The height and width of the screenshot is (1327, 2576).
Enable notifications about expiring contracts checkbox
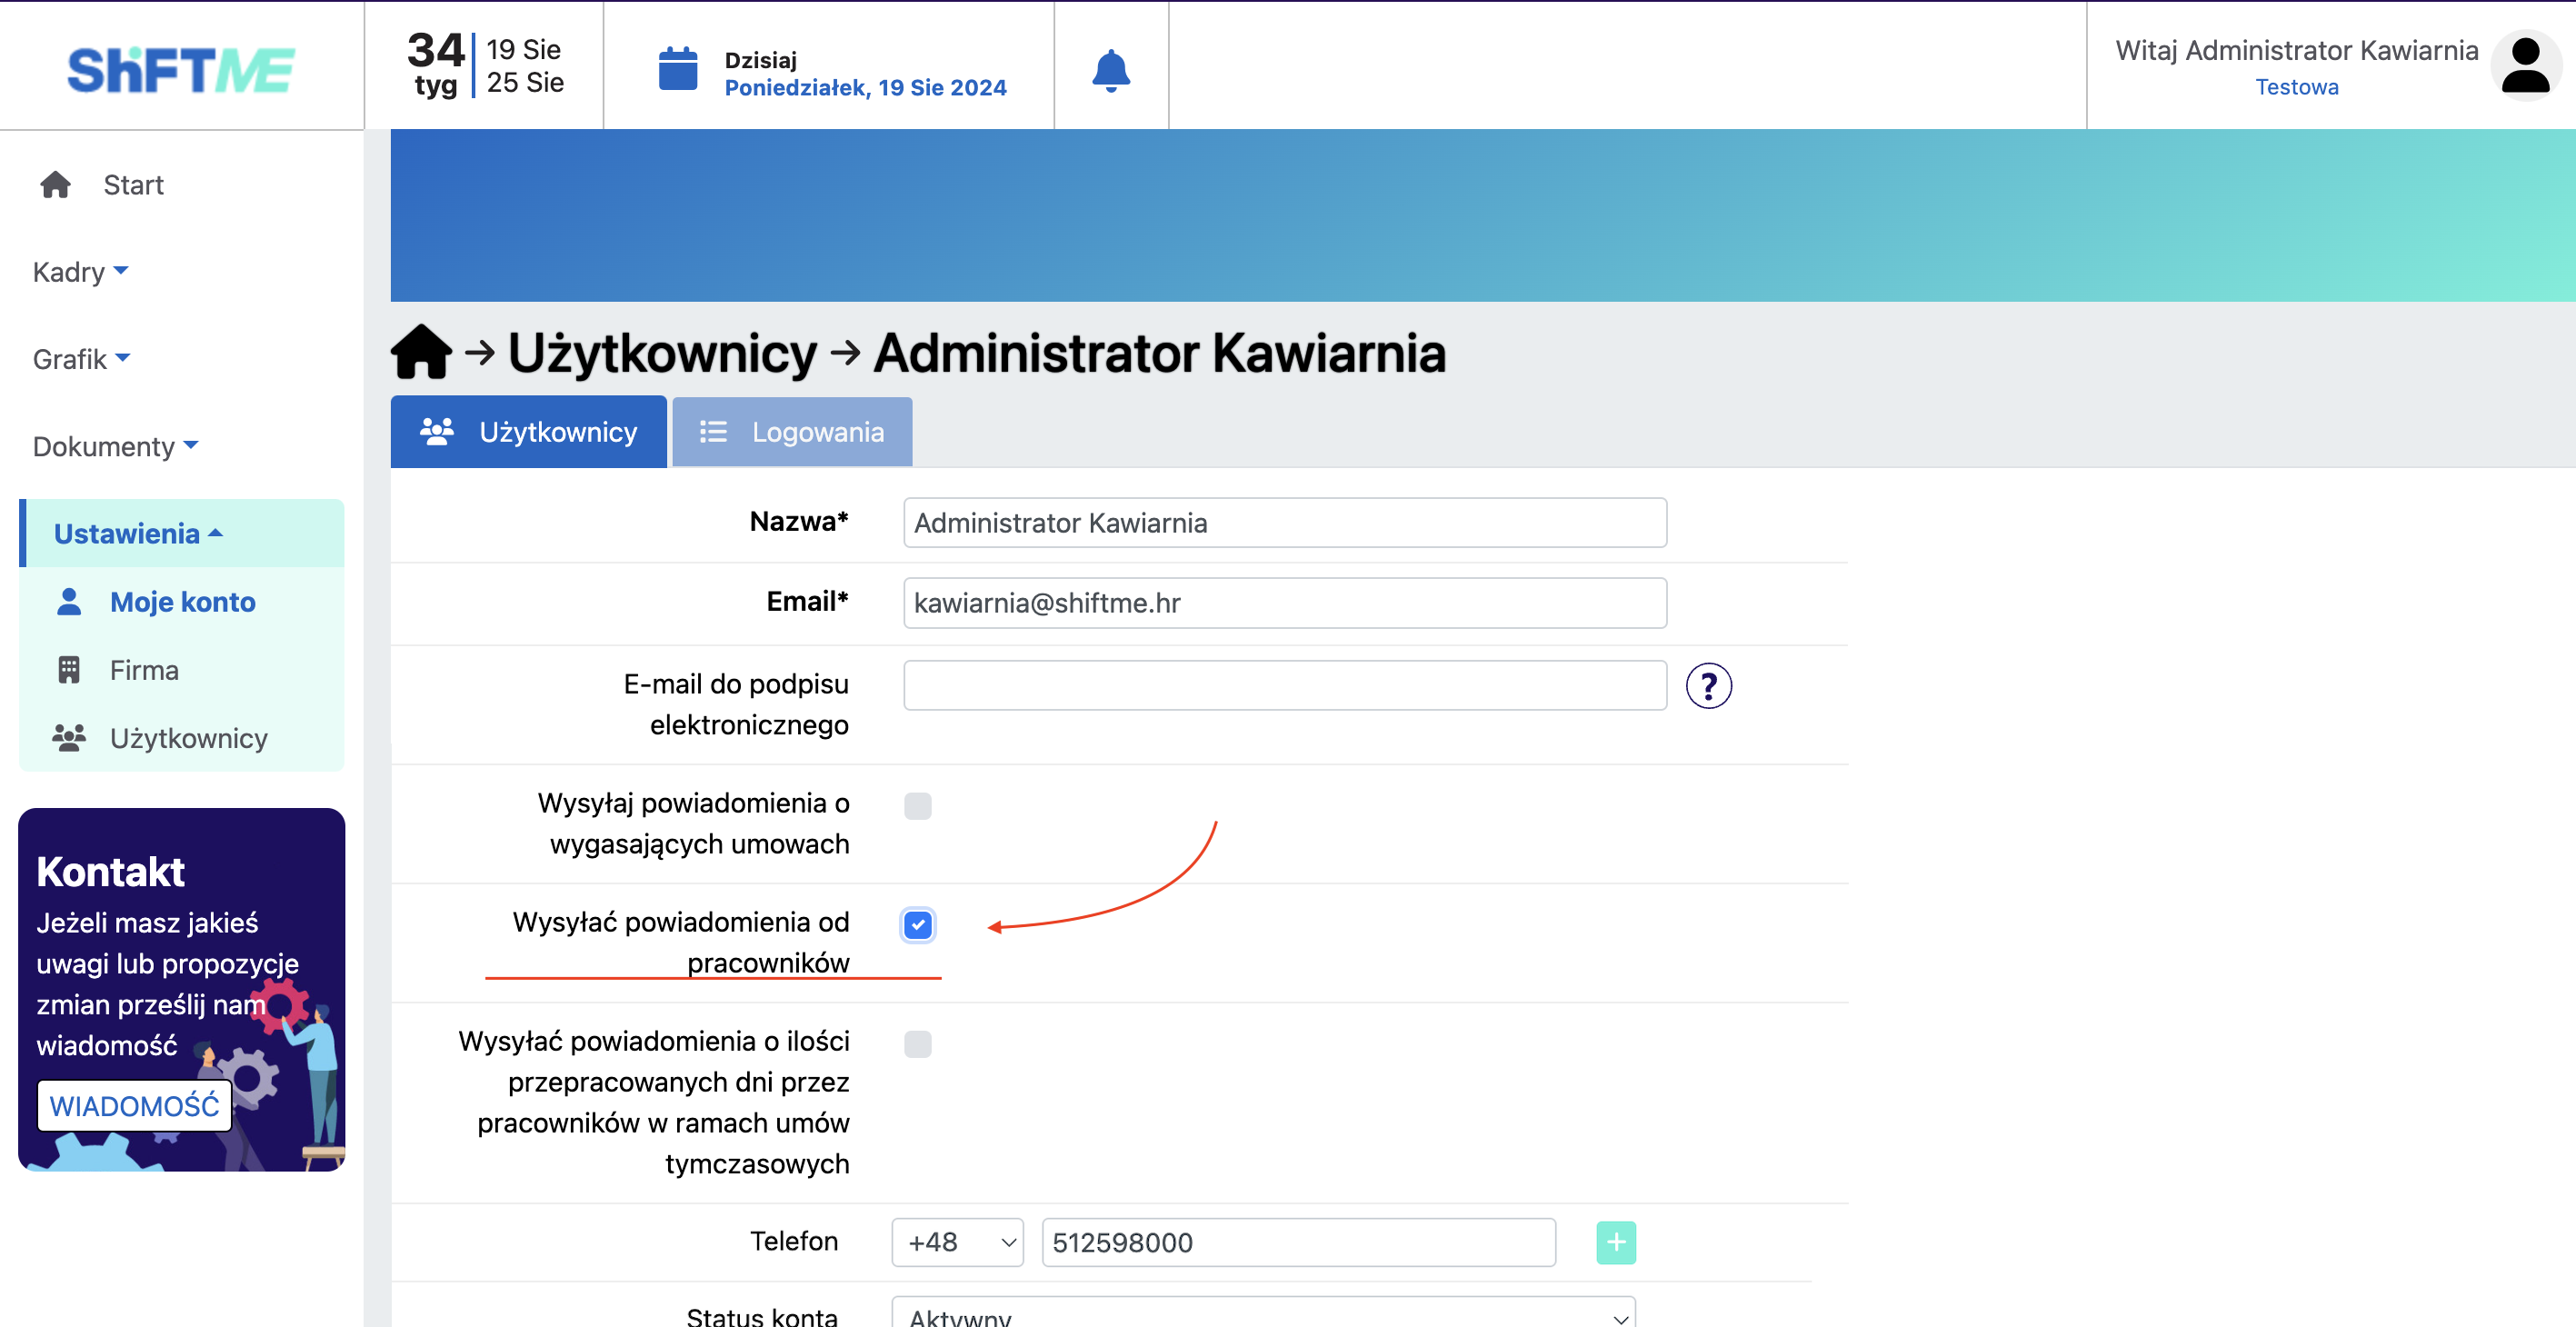[917, 806]
